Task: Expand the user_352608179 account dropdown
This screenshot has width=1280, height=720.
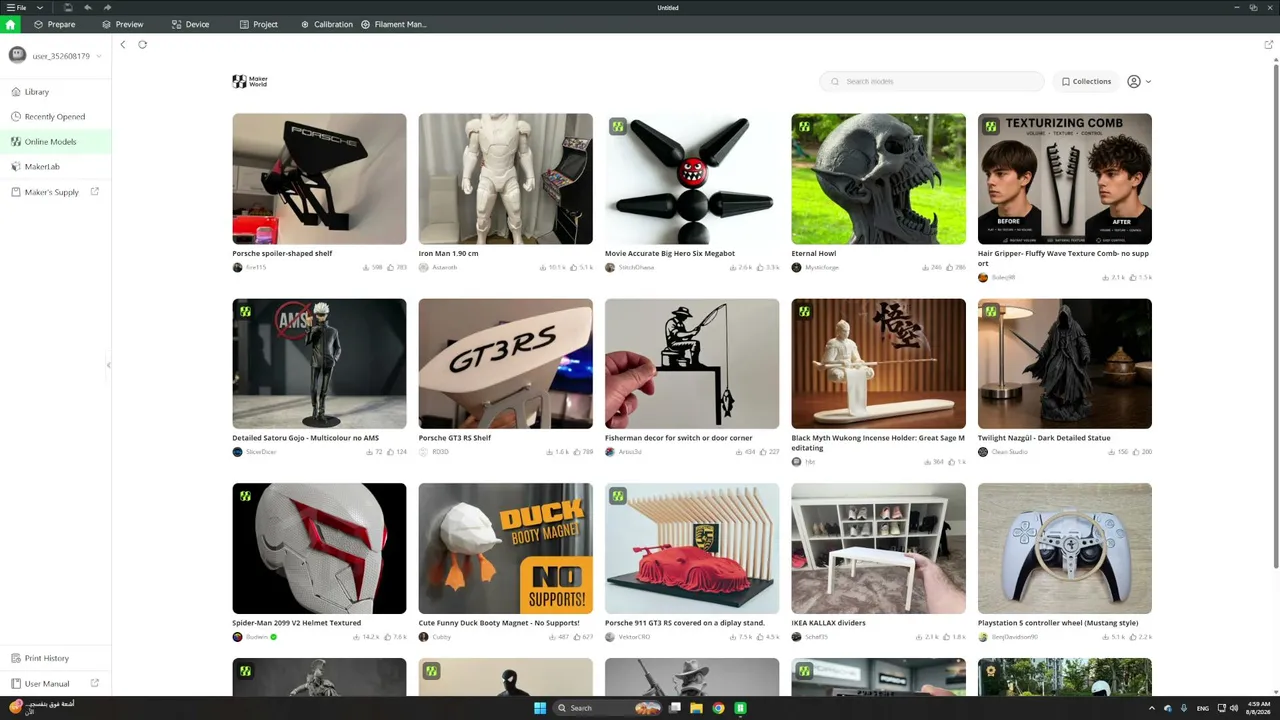Action: (99, 56)
